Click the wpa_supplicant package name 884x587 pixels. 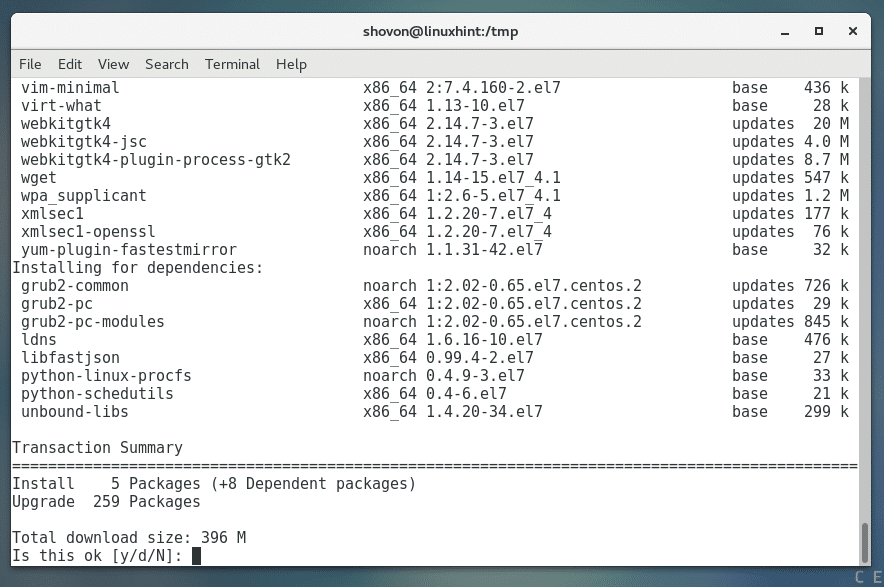[x=83, y=196]
